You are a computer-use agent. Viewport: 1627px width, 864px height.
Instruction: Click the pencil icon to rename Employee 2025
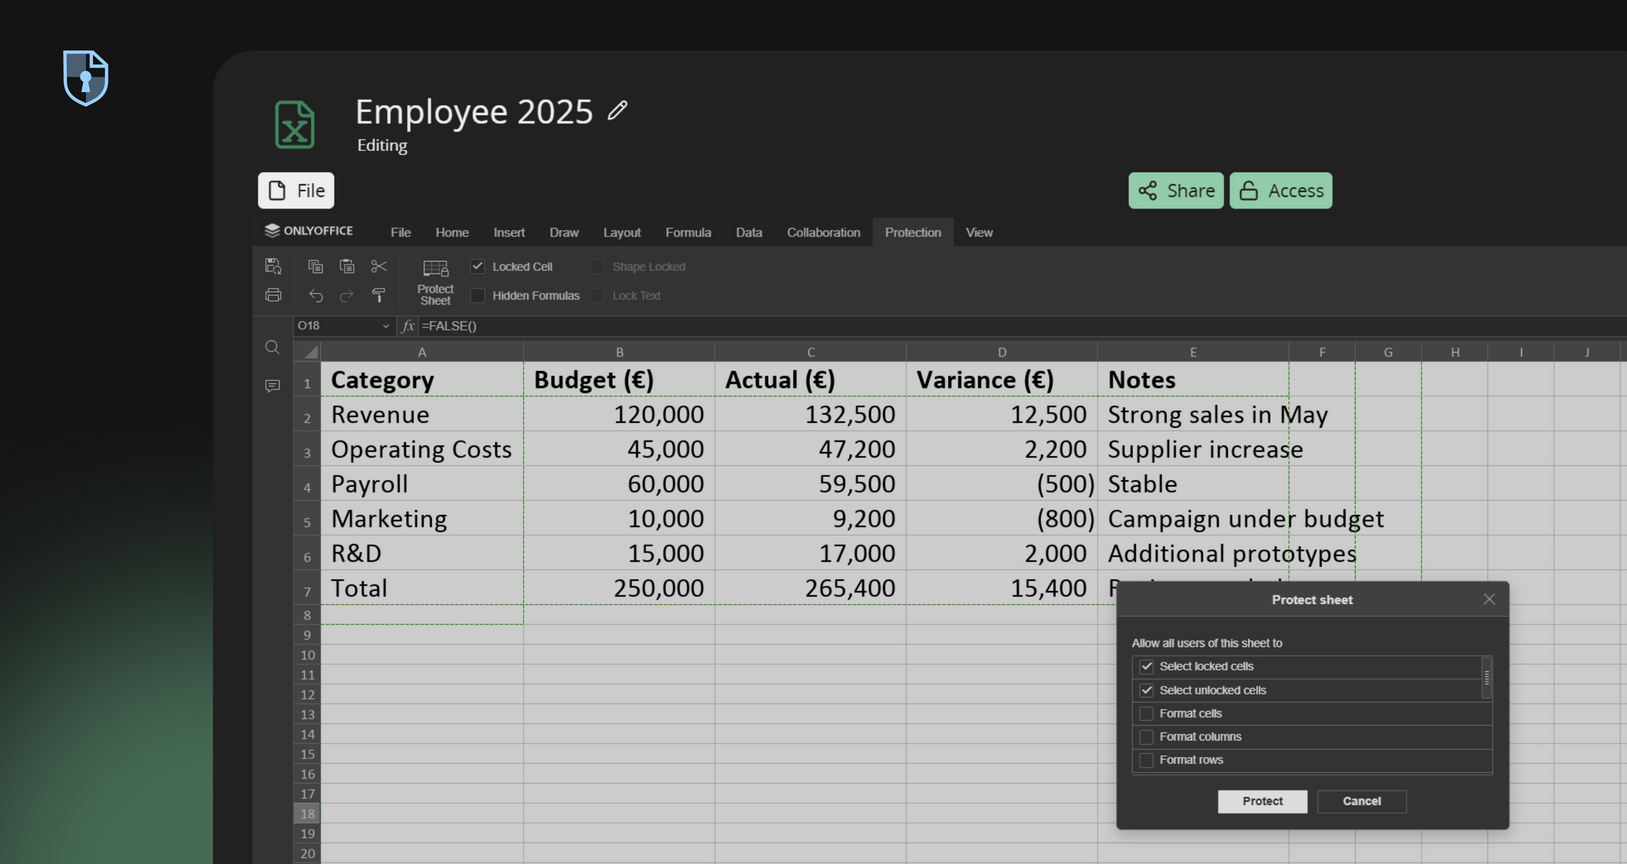617,111
